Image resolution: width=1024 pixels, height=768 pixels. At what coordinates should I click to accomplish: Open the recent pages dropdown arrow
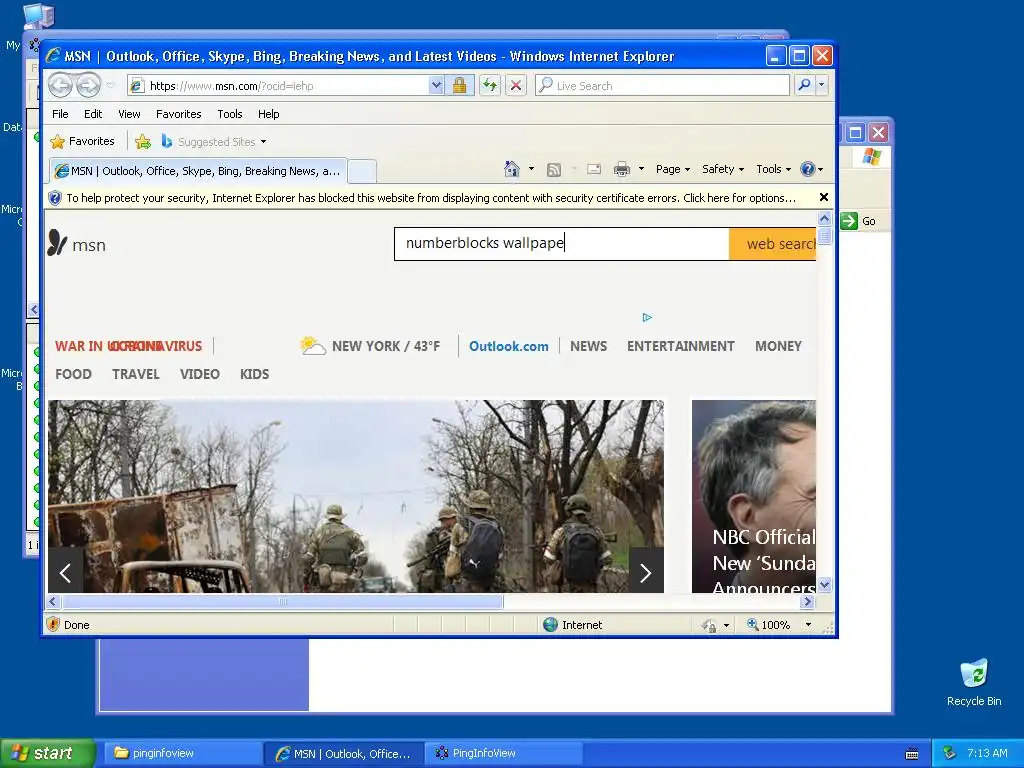coord(110,86)
